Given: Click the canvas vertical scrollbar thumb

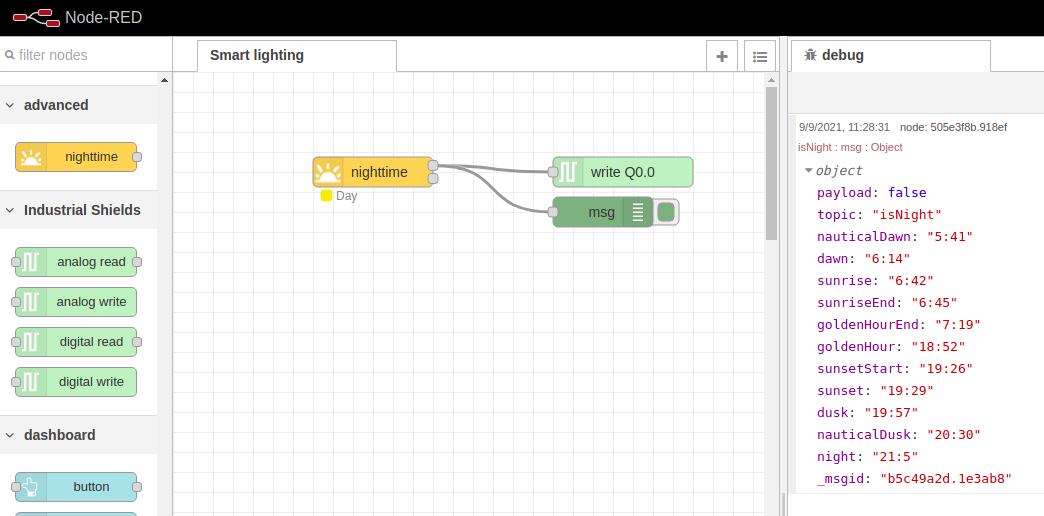Looking at the screenshot, I should [771, 163].
